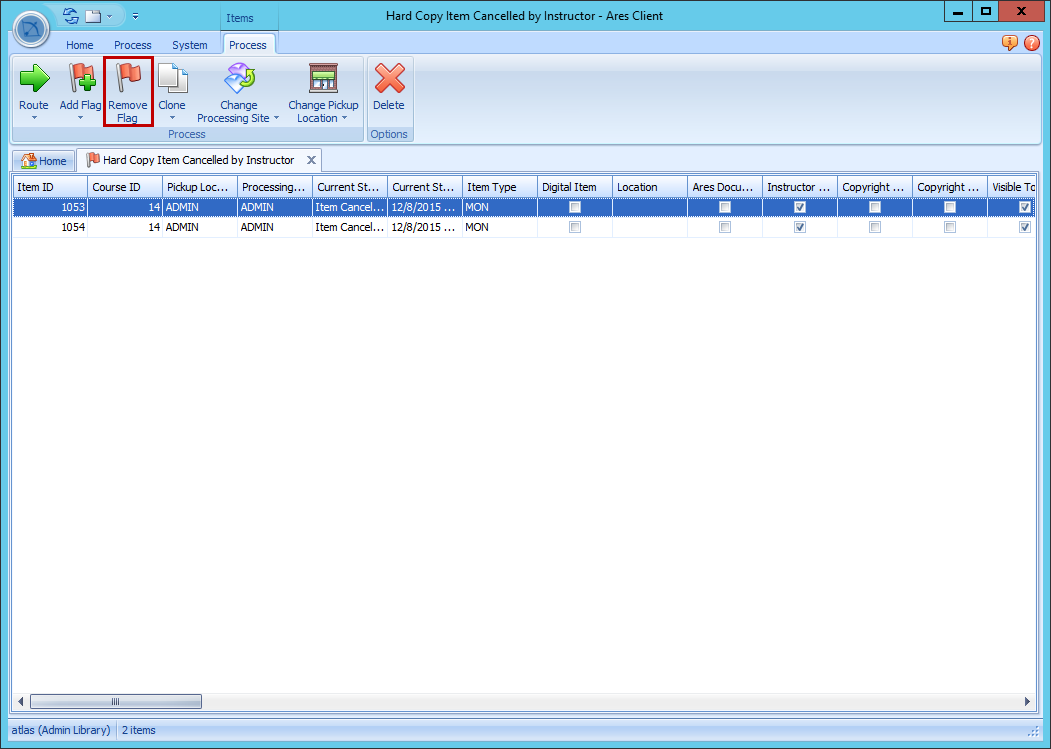The height and width of the screenshot is (749, 1051).
Task: Expand the Route dropdown arrow
Action: 33,117
